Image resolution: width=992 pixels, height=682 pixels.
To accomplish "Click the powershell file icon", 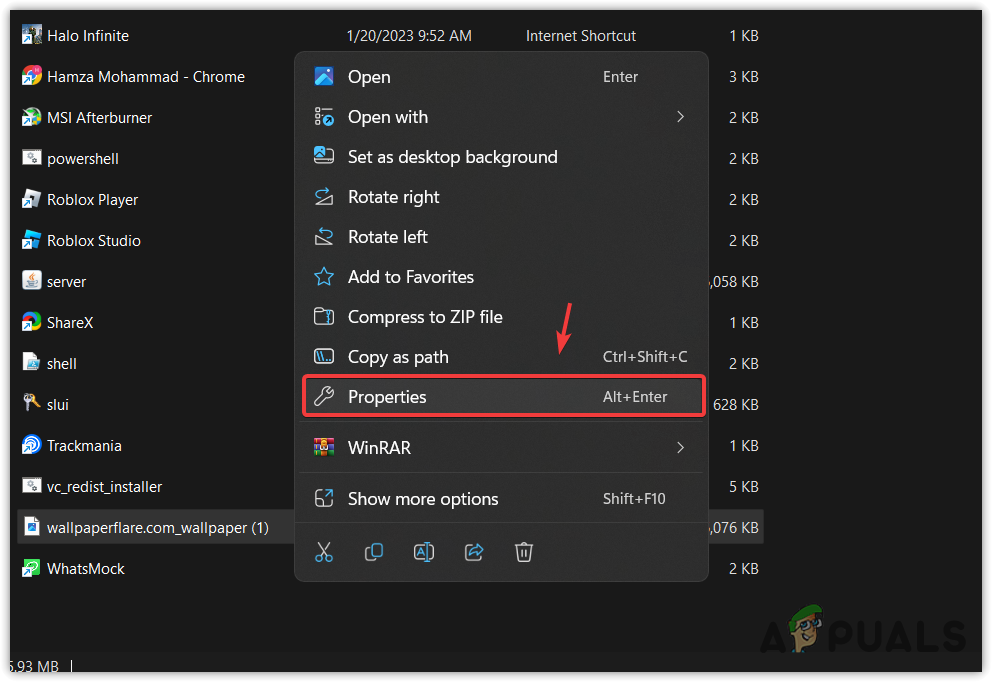I will pyautogui.click(x=32, y=158).
